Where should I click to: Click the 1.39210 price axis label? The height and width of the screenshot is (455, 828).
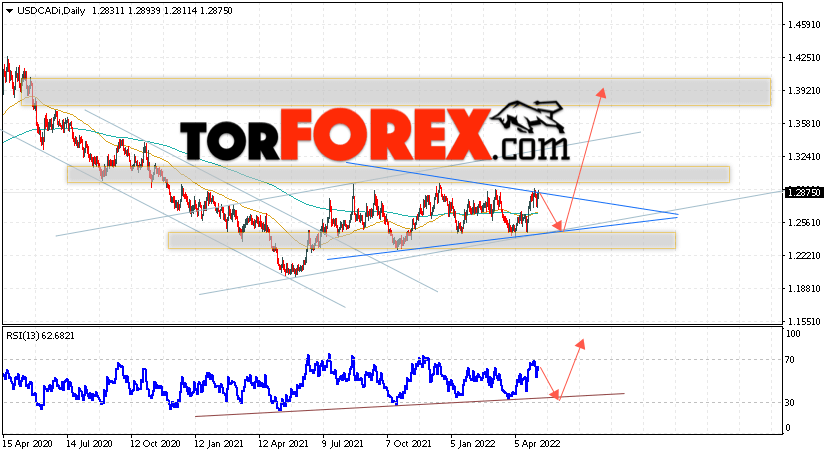point(804,91)
